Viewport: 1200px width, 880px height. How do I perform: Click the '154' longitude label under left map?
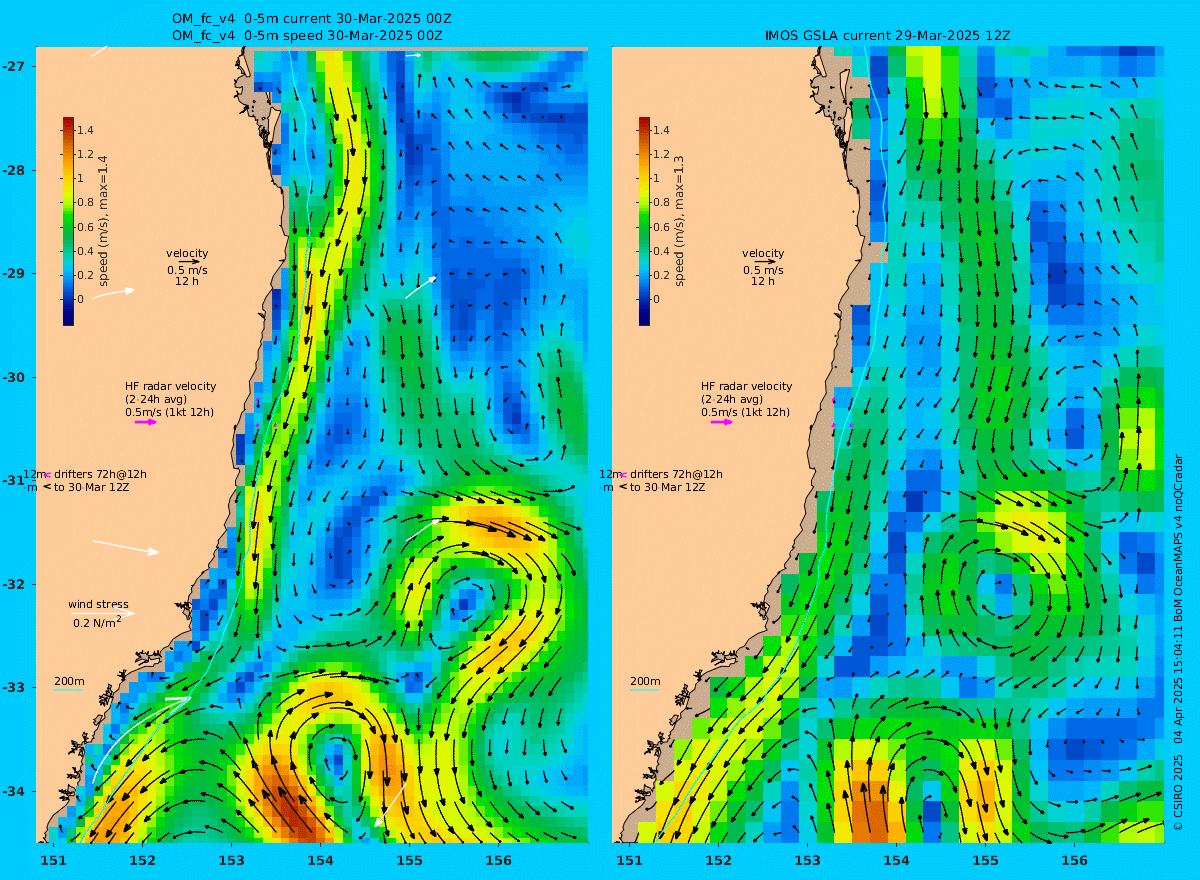pyautogui.click(x=320, y=860)
